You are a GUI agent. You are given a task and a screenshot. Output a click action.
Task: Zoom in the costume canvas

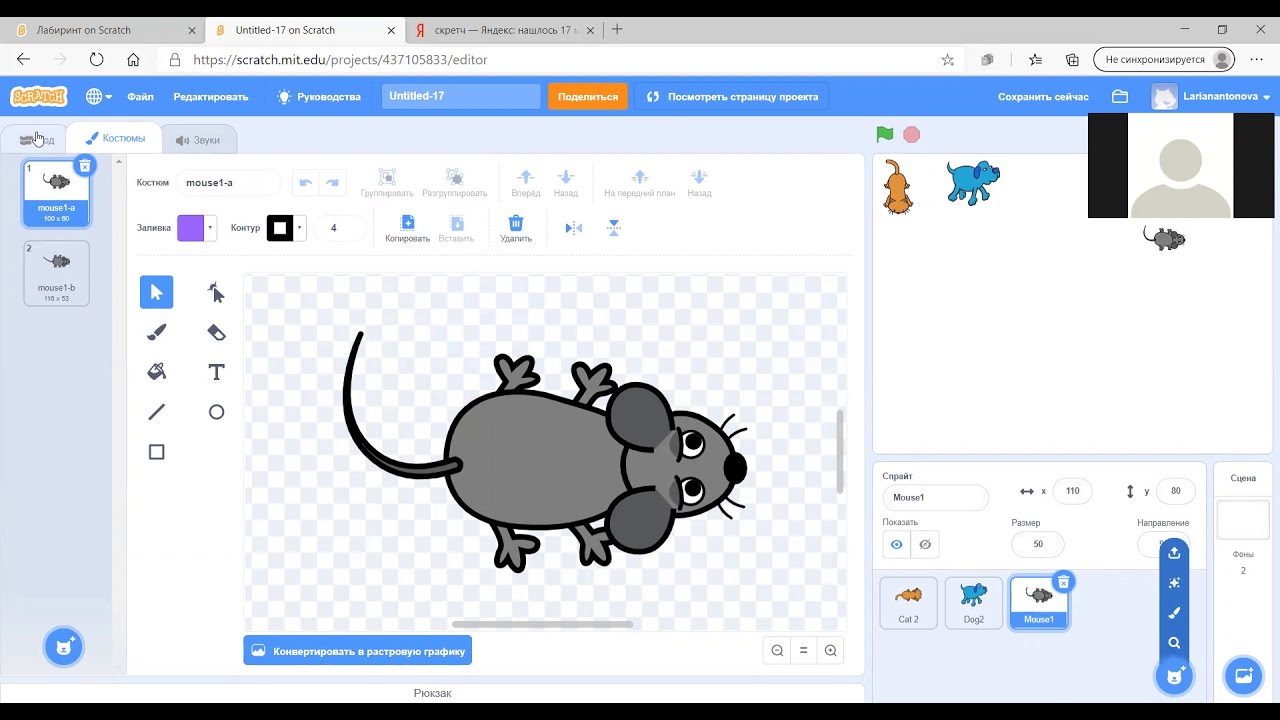(x=830, y=651)
